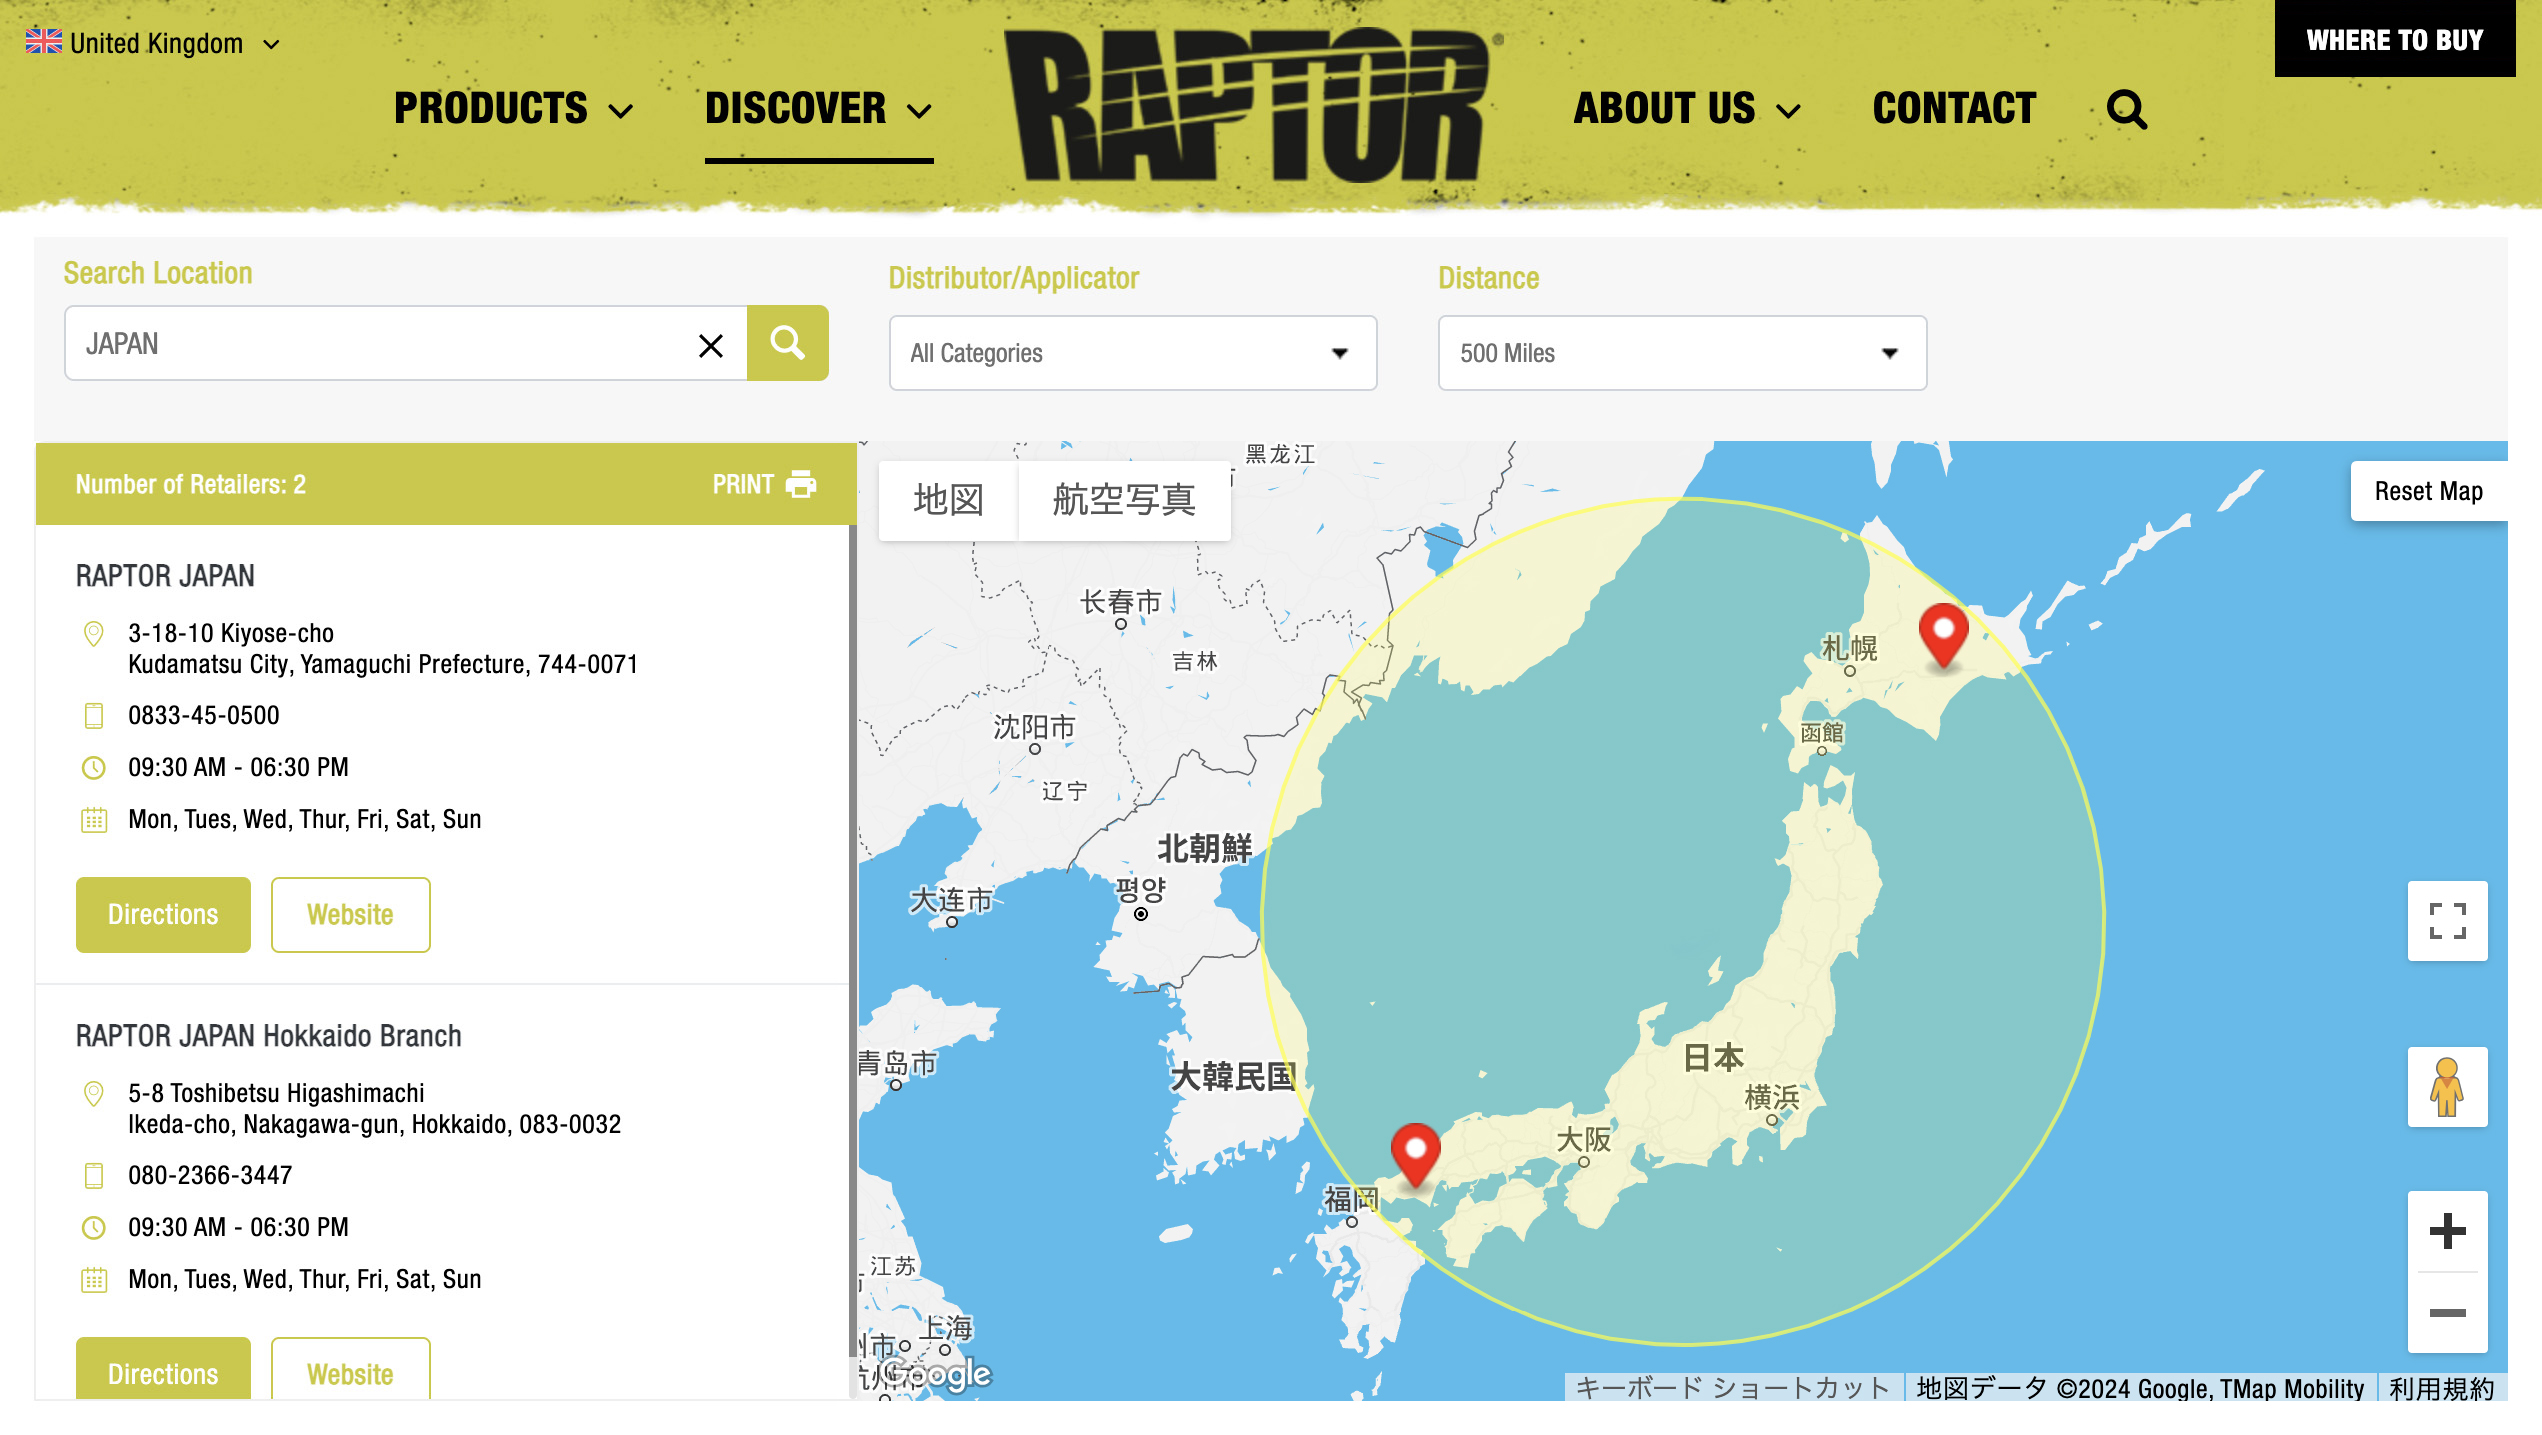Switch map to 地図 view
This screenshot has width=2542, height=1435.
click(x=948, y=500)
